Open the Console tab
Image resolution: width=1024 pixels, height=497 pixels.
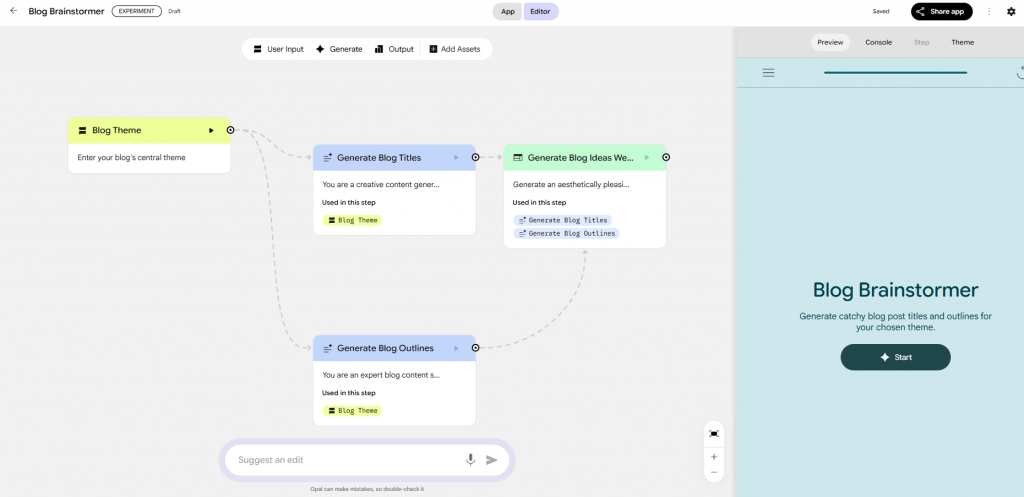(878, 42)
